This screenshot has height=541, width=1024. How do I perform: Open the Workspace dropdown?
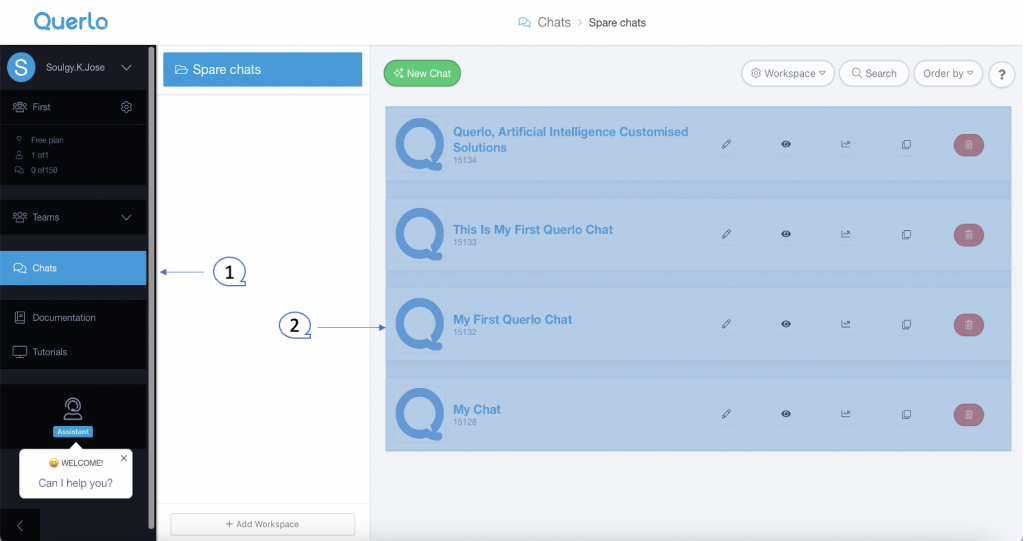tap(788, 73)
